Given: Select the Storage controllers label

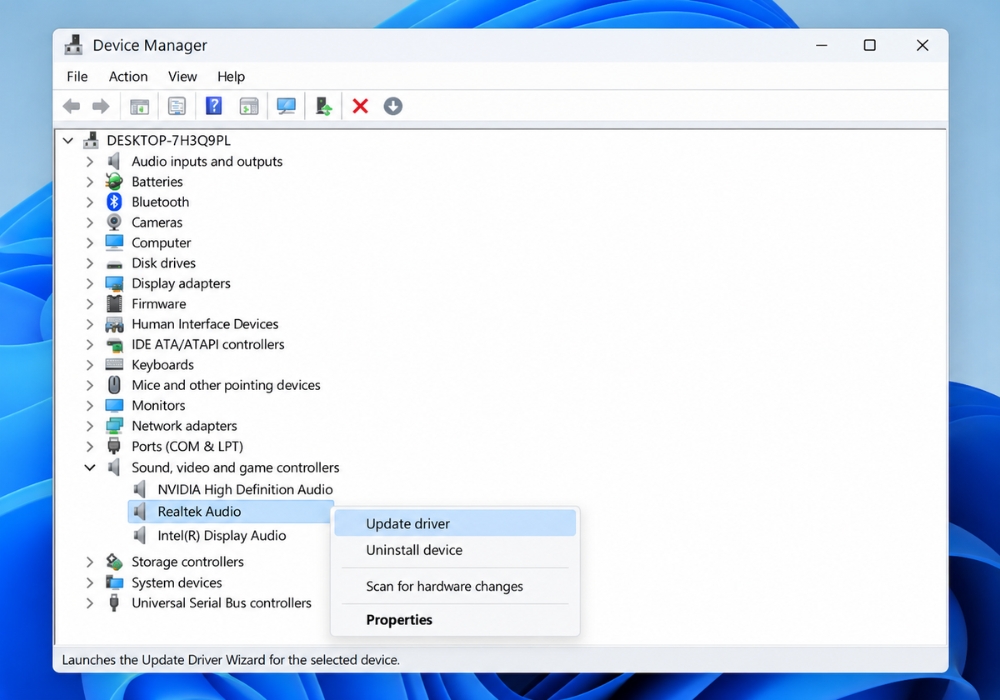Looking at the screenshot, I should 188,562.
